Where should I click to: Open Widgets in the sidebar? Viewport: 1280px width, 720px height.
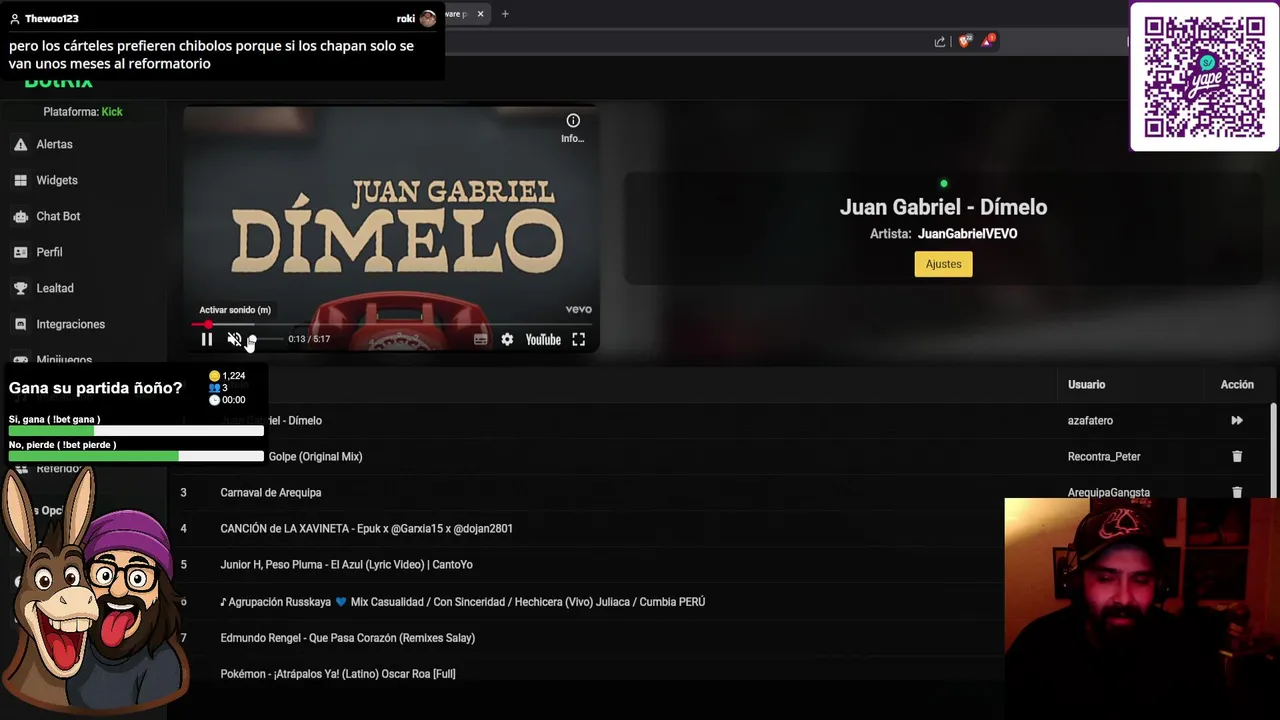pyautogui.click(x=56, y=180)
